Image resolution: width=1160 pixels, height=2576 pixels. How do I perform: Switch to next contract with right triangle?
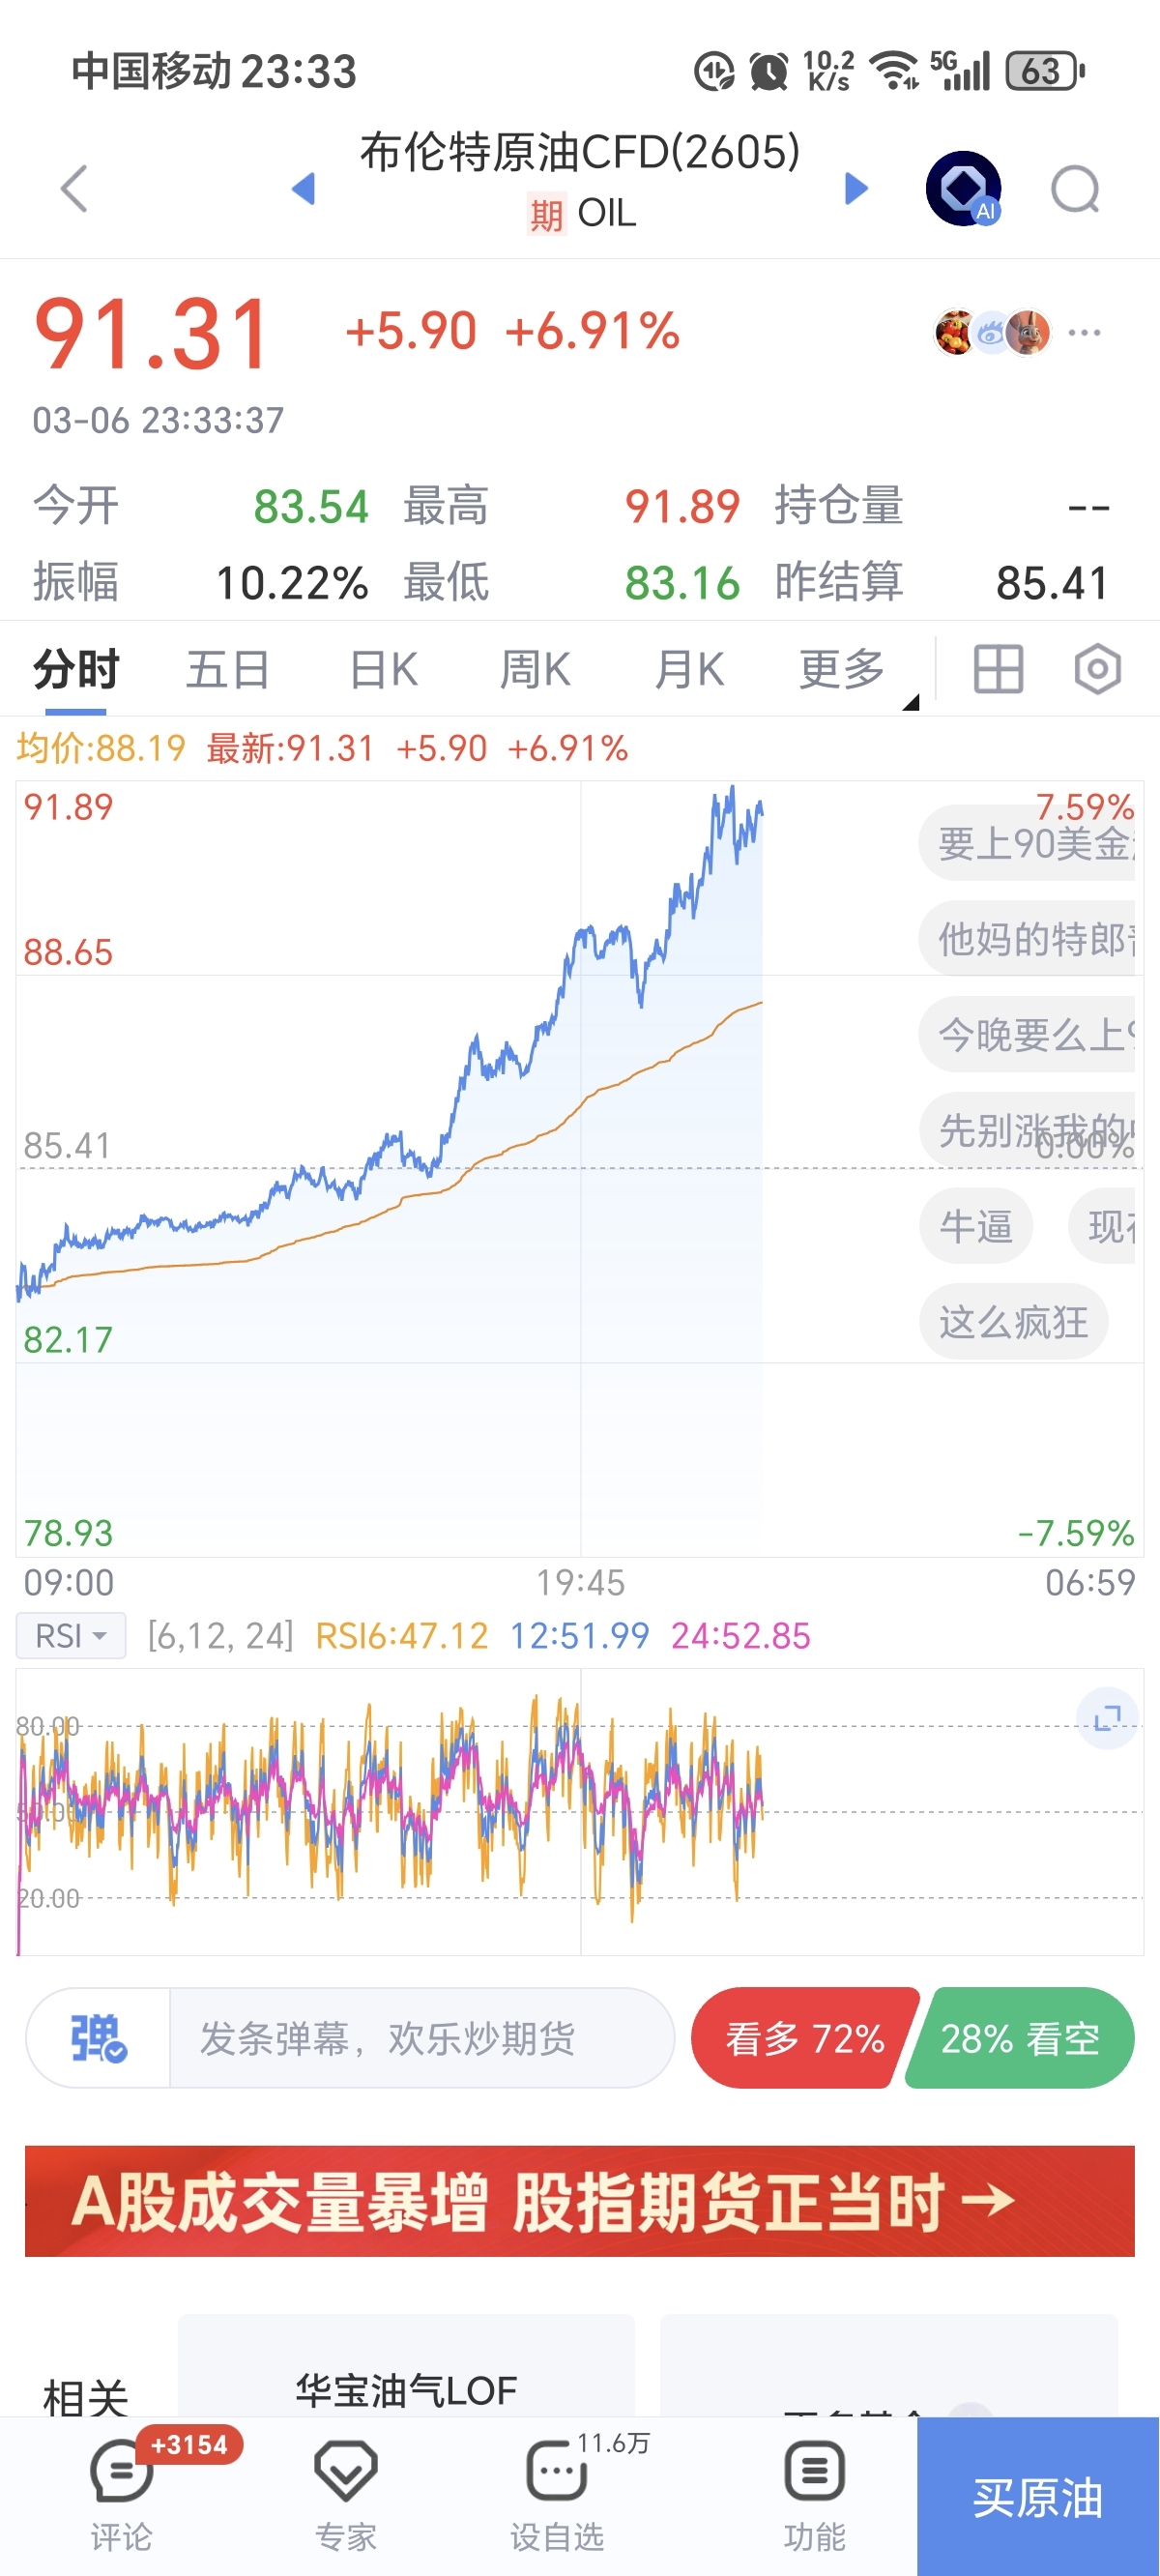[856, 188]
